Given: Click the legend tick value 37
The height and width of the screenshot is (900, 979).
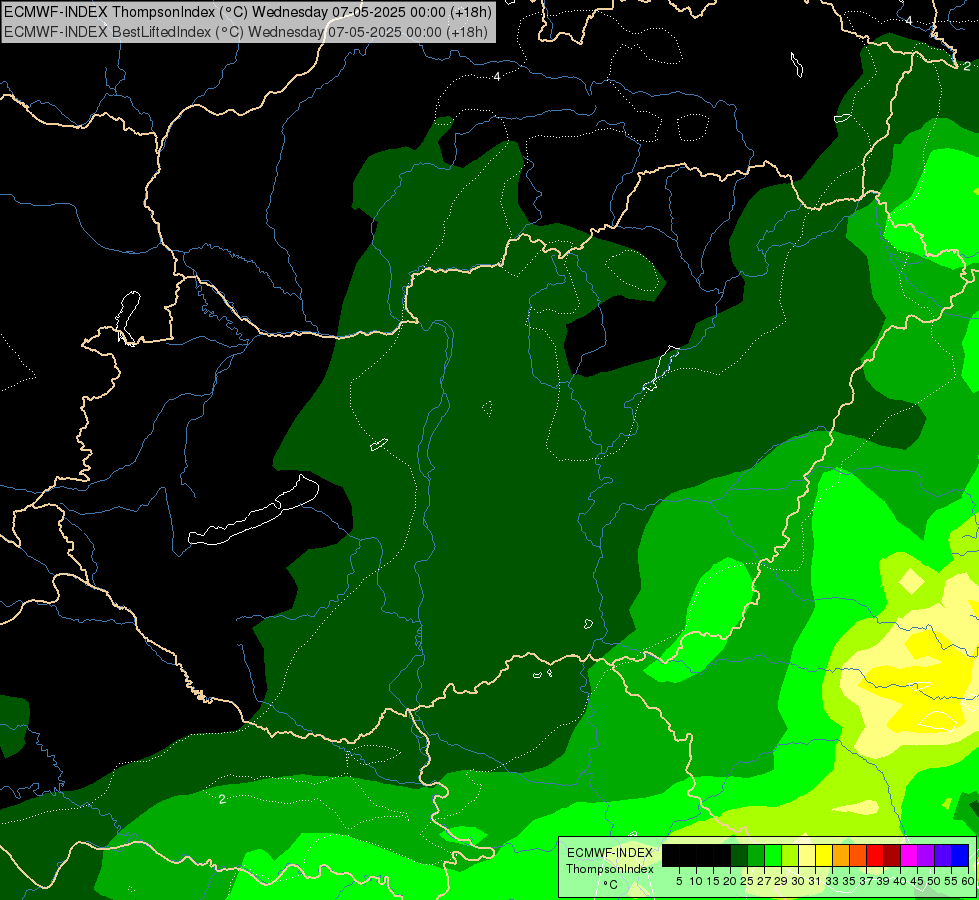Looking at the screenshot, I should (x=866, y=881).
